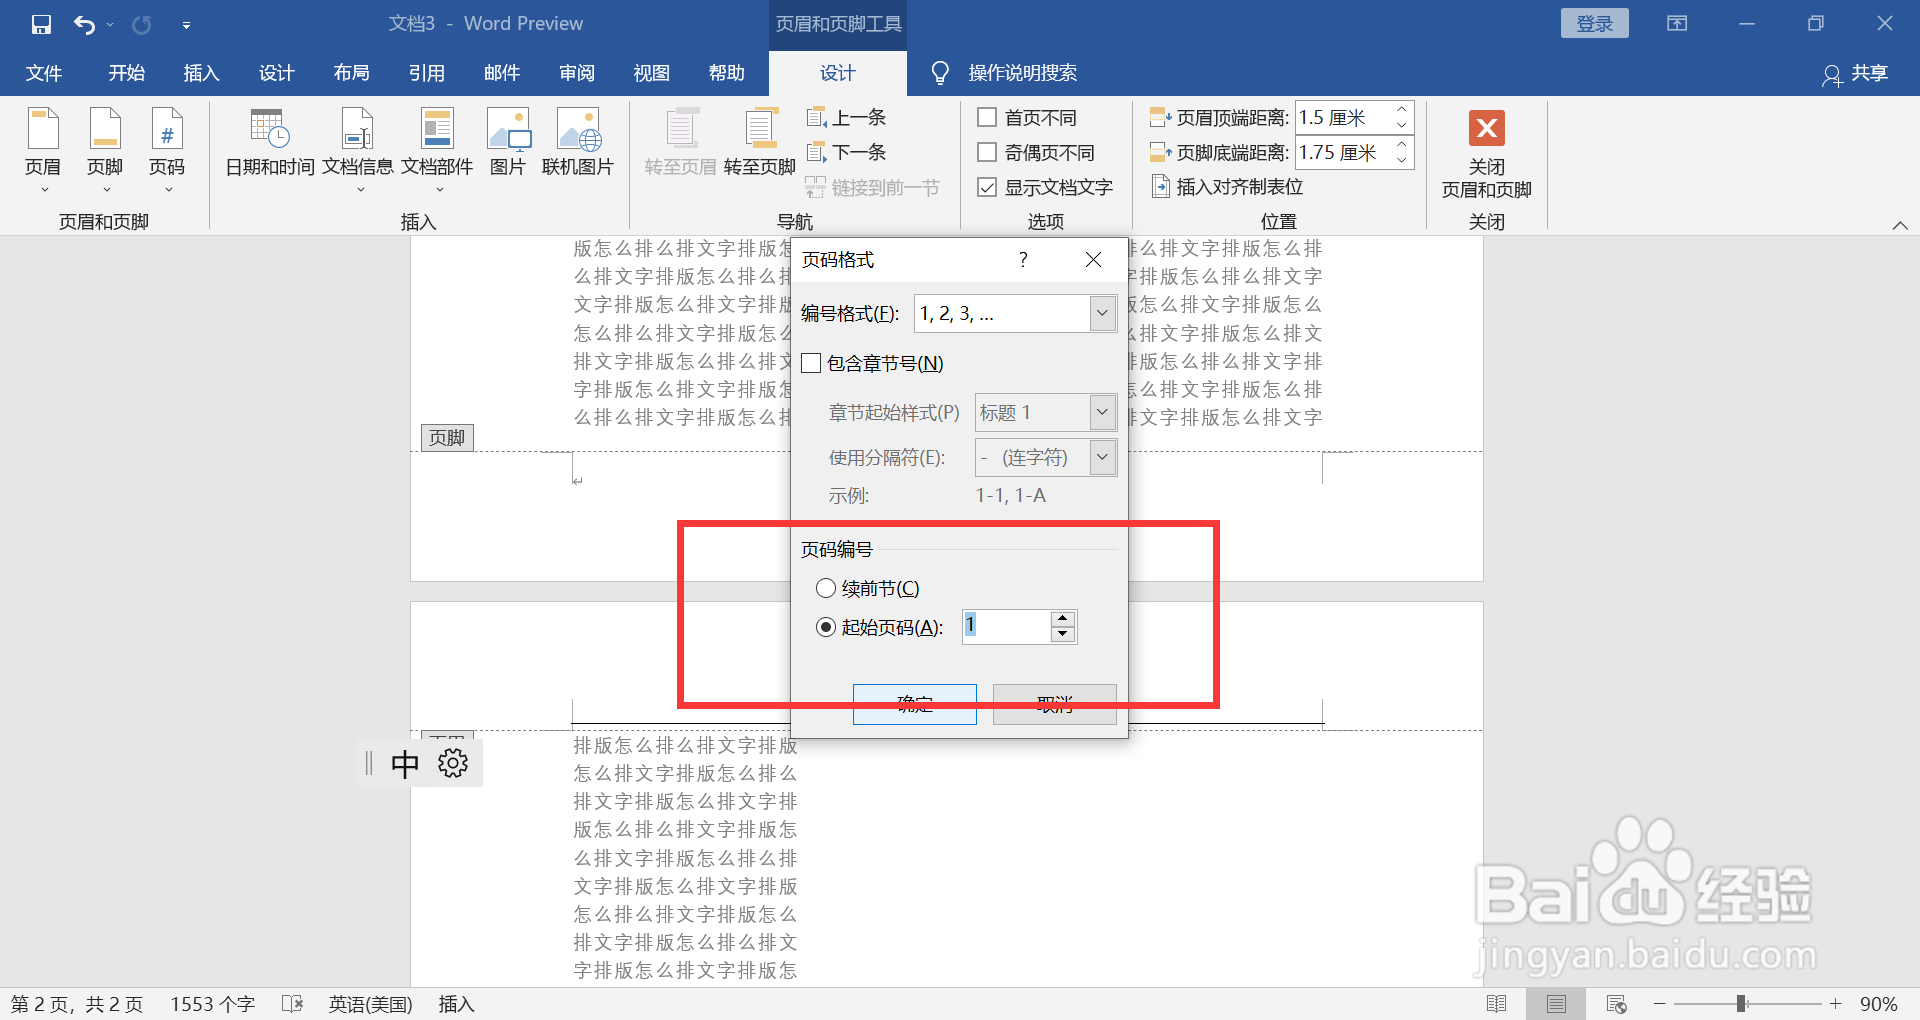Click 取消 in page number format dialog
Viewport: 1920px width, 1020px height.
1055,704
